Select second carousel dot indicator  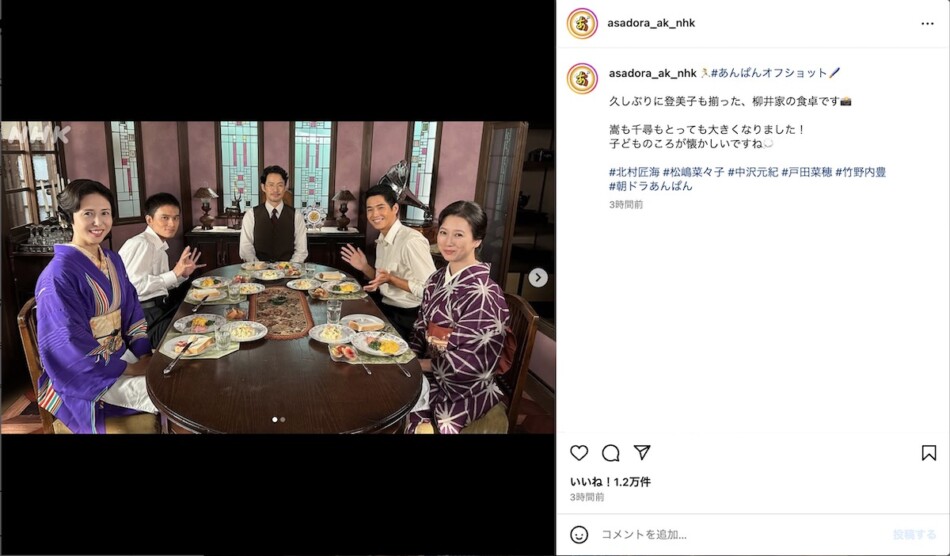pos(282,419)
